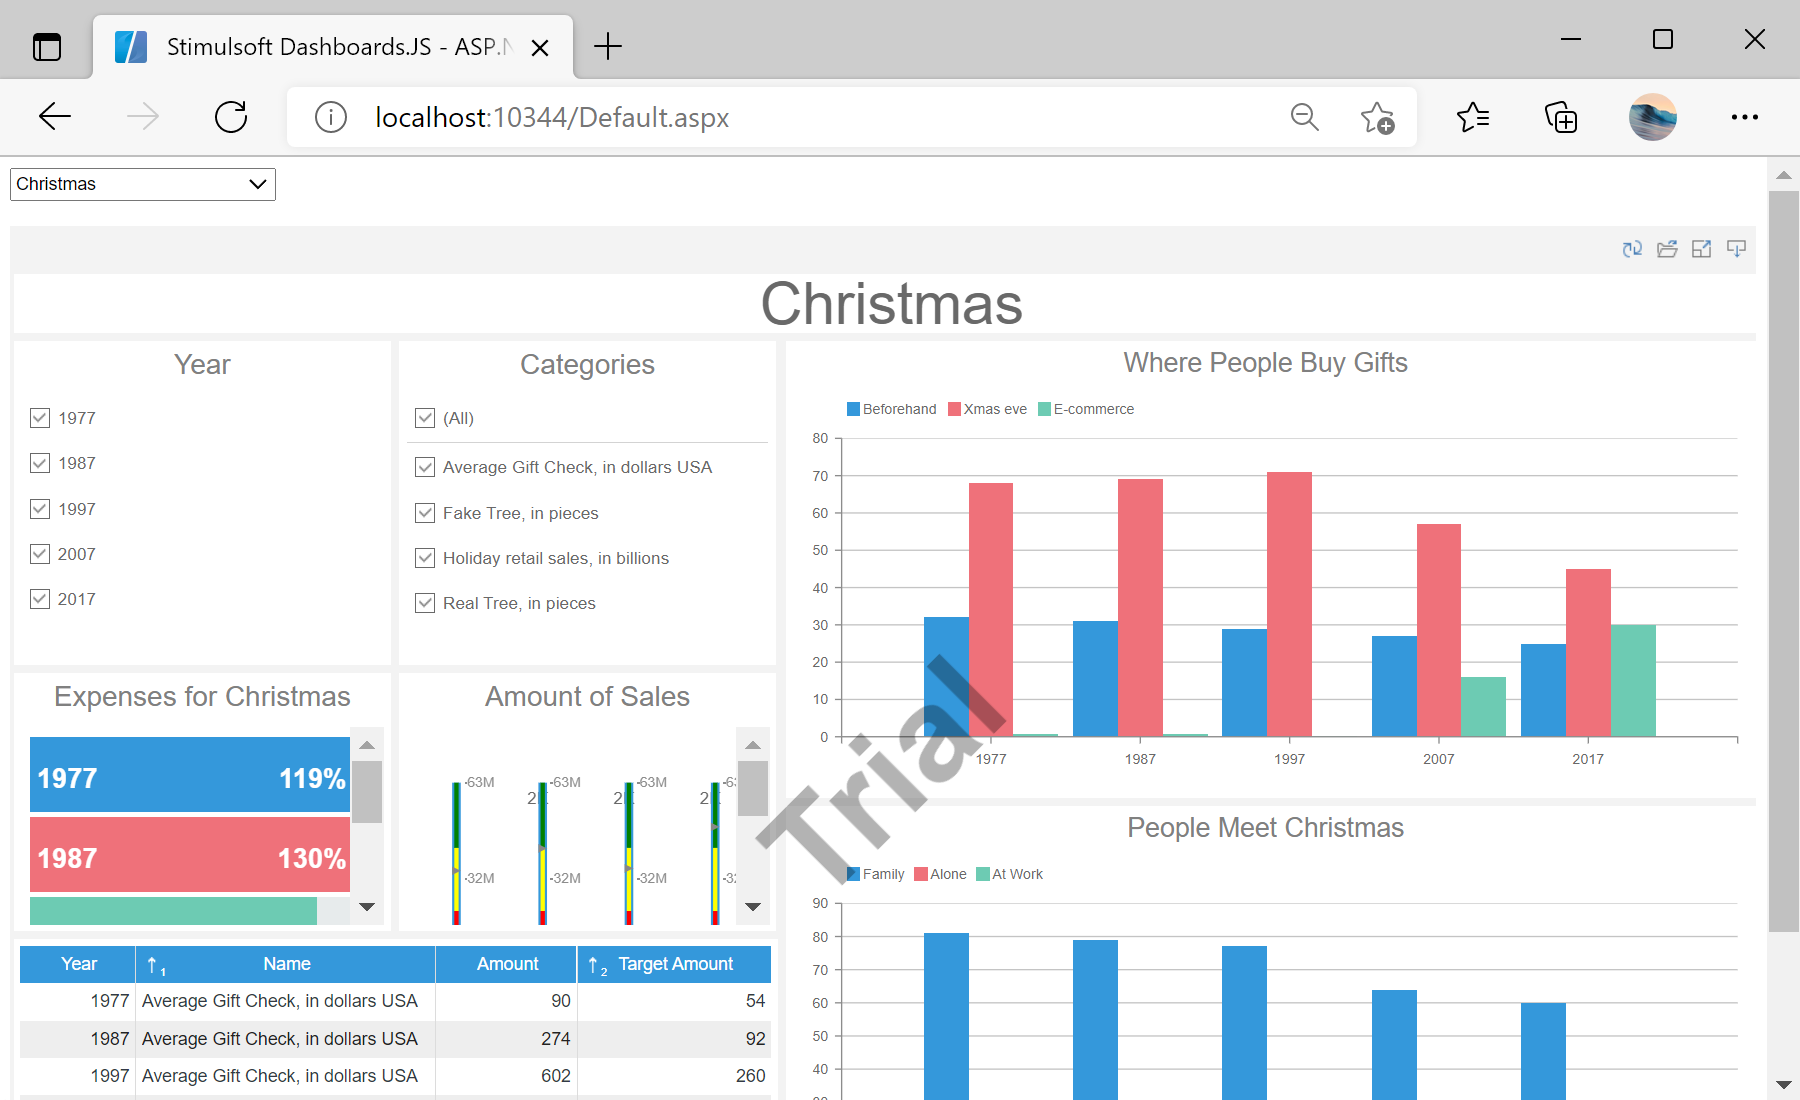The height and width of the screenshot is (1100, 1800).
Task: Uncheck the (All) categories option
Action: (425, 418)
